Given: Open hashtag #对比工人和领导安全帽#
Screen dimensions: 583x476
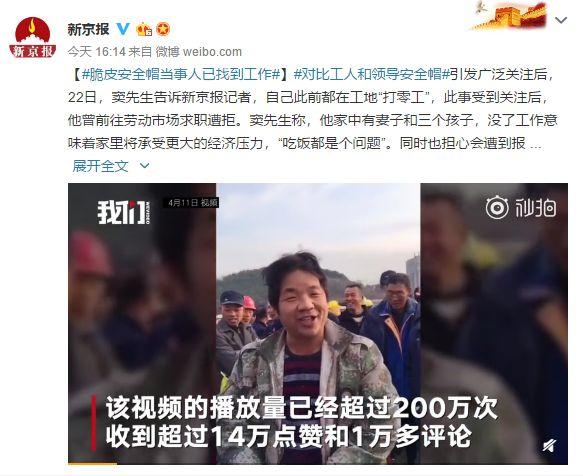Looking at the screenshot, I should (x=371, y=75).
